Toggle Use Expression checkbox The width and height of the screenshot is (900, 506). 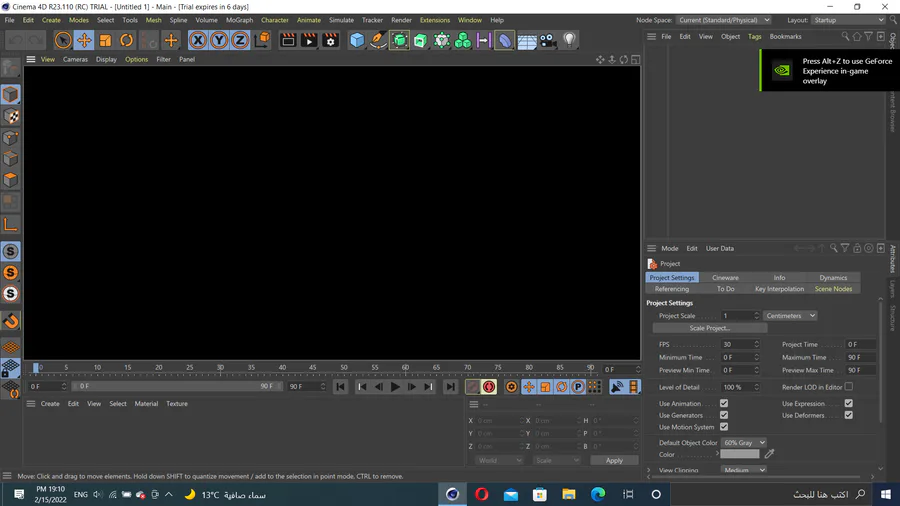coord(848,403)
